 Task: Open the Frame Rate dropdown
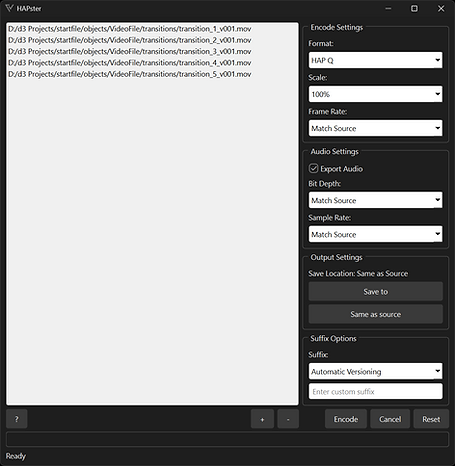(x=376, y=128)
